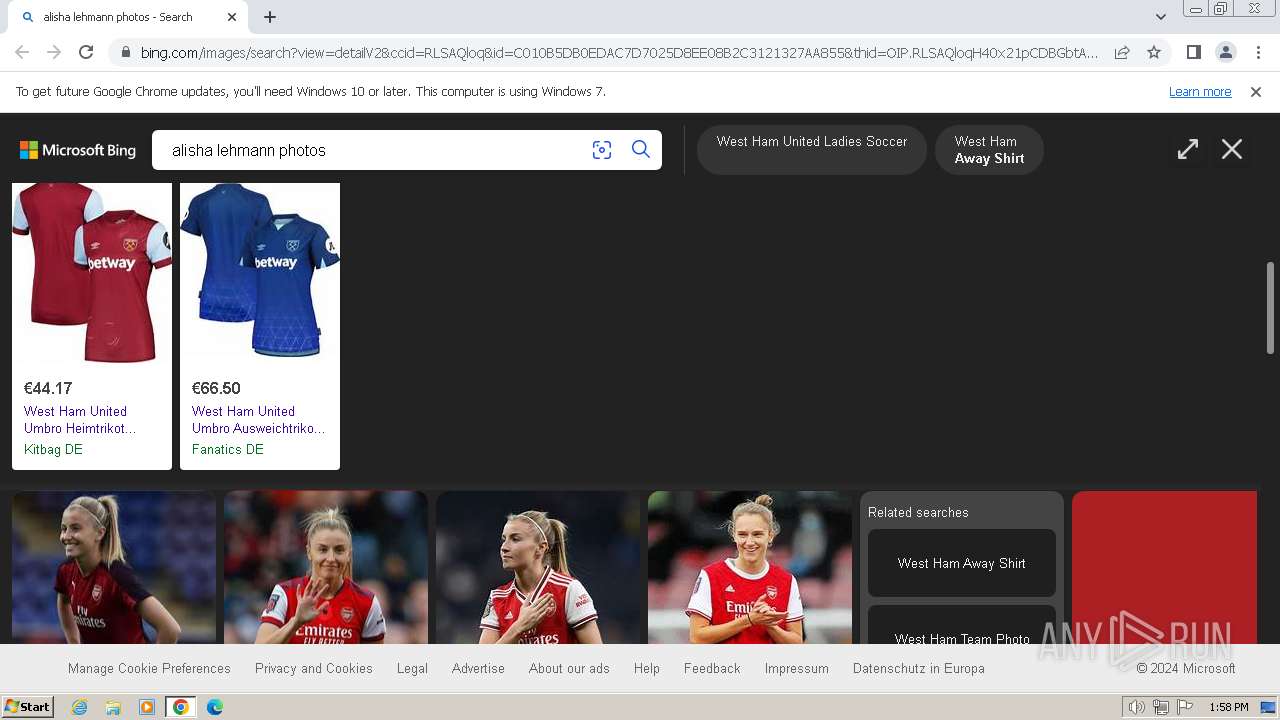Share this page icon in address bar
Viewport: 1280px width, 720px height.
click(x=1122, y=52)
